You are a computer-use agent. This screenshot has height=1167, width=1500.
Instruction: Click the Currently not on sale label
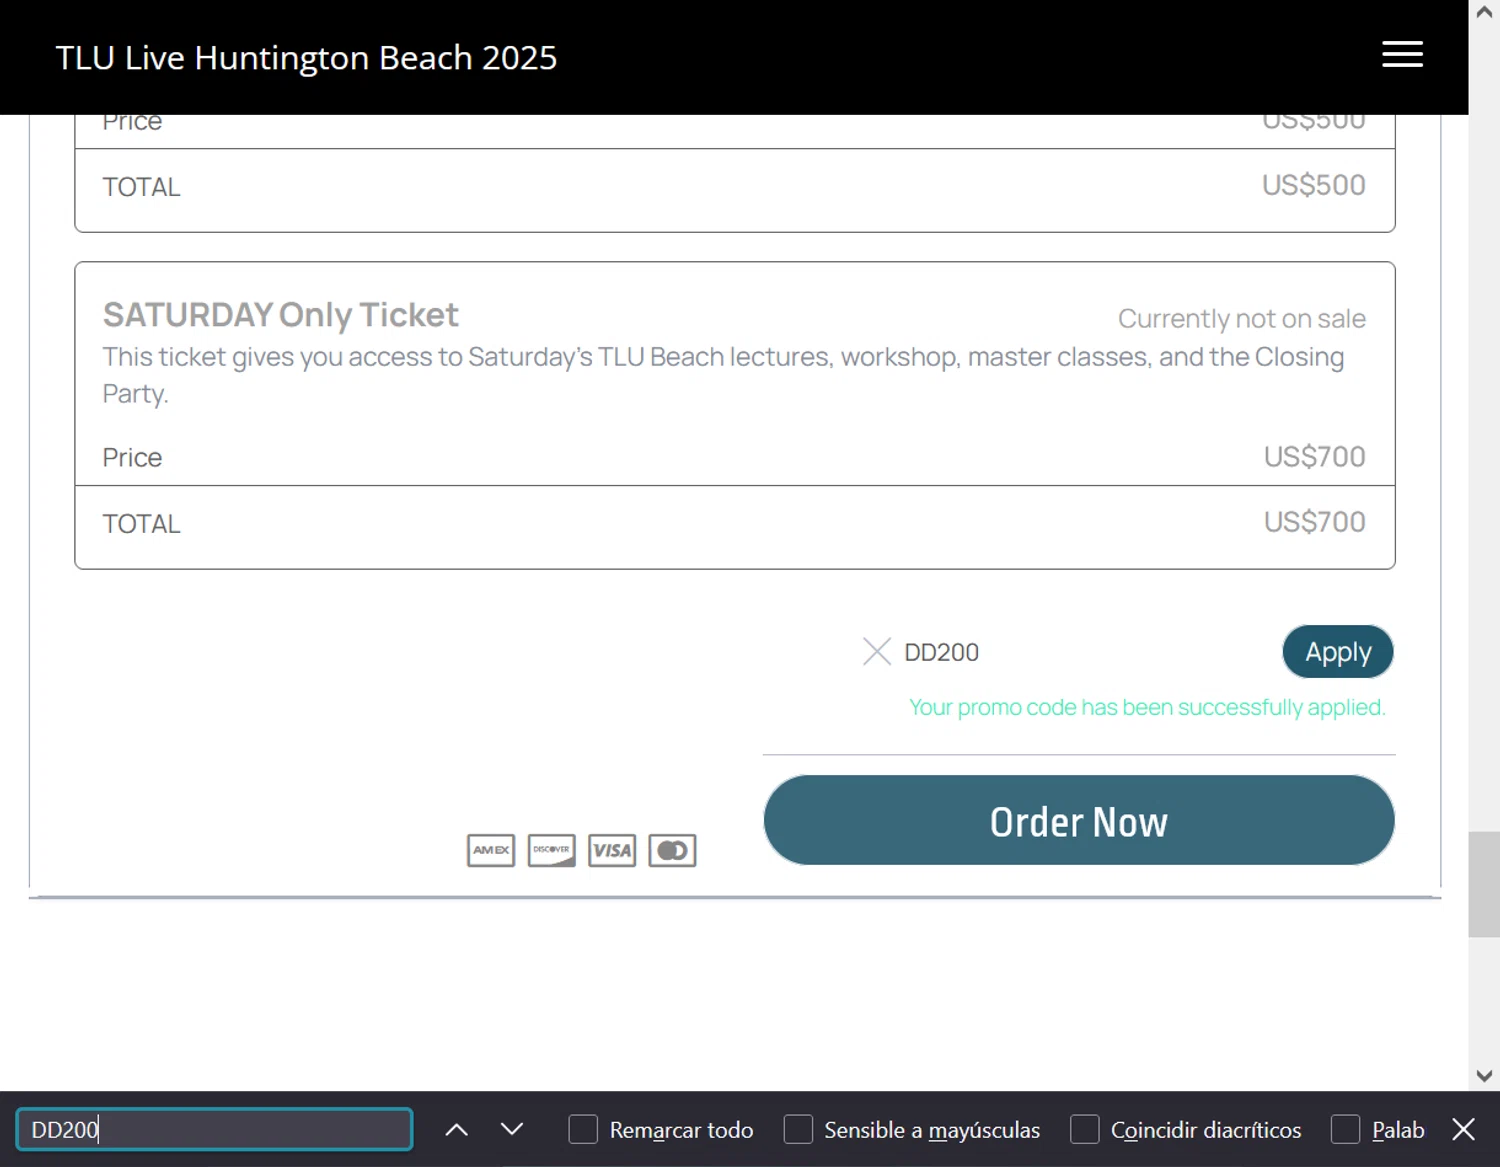click(1242, 319)
